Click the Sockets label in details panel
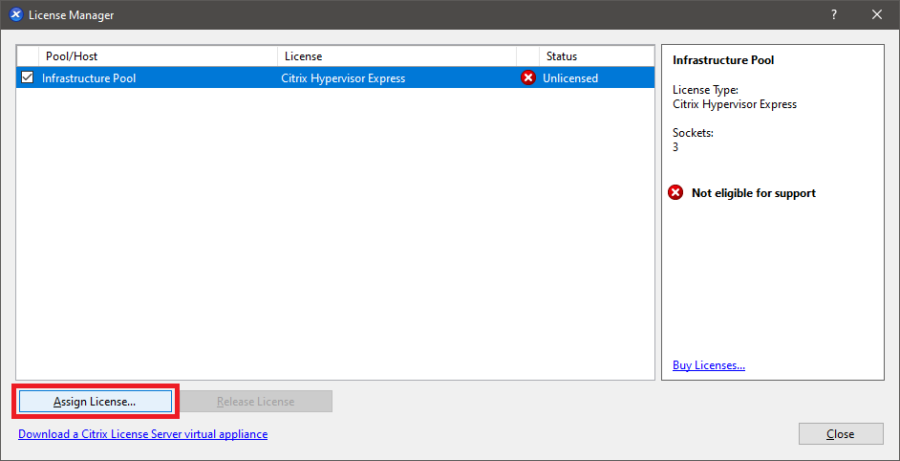 pos(693,133)
